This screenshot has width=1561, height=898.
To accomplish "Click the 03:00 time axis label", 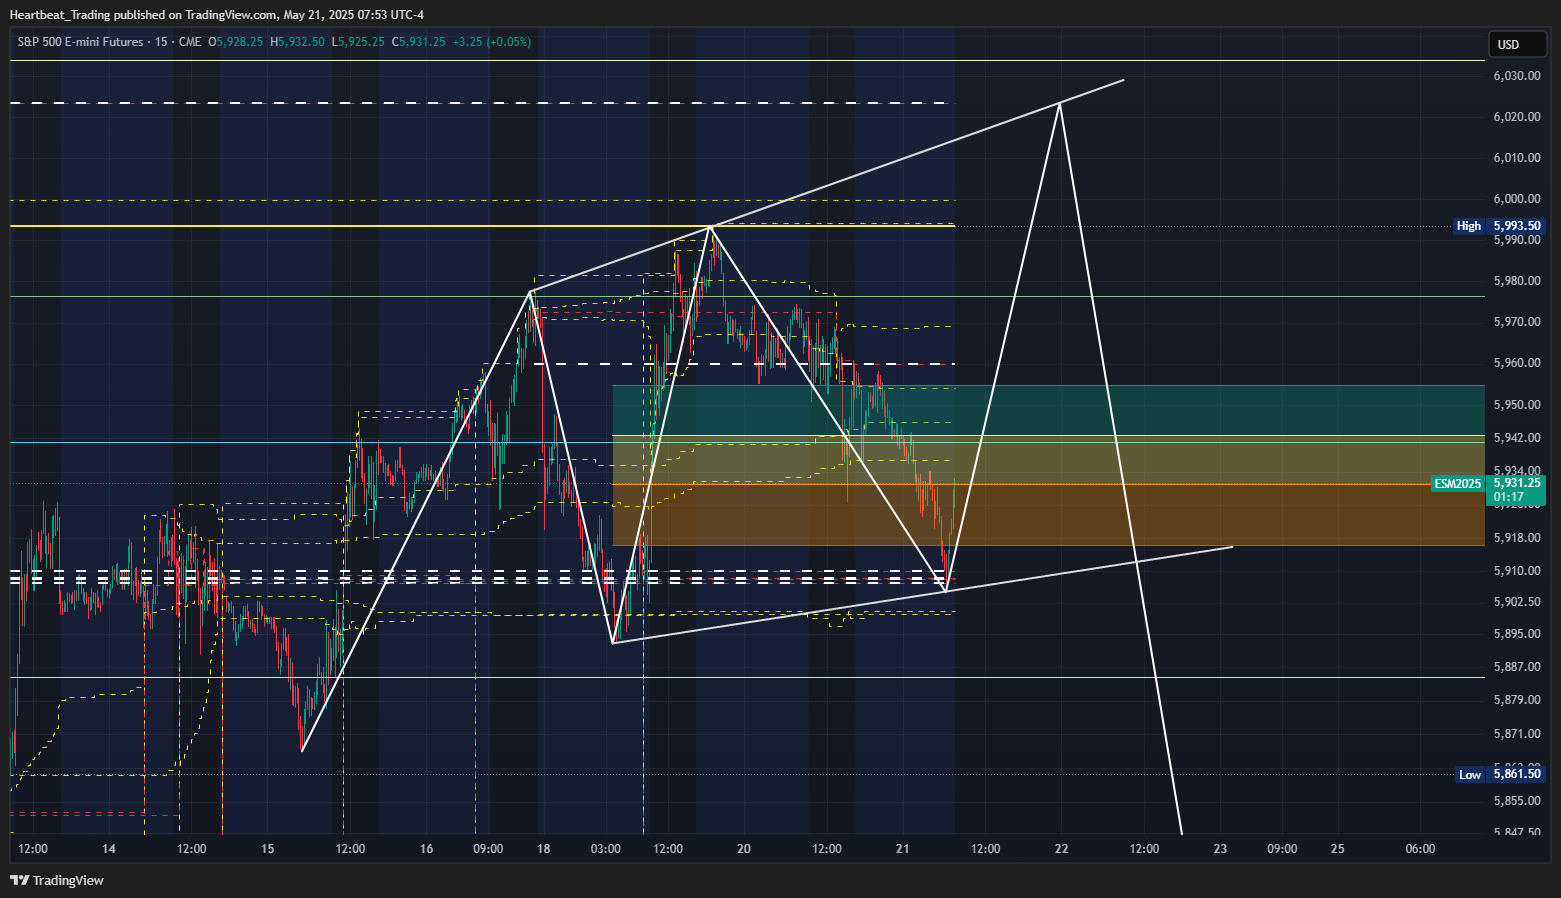I will click(606, 849).
